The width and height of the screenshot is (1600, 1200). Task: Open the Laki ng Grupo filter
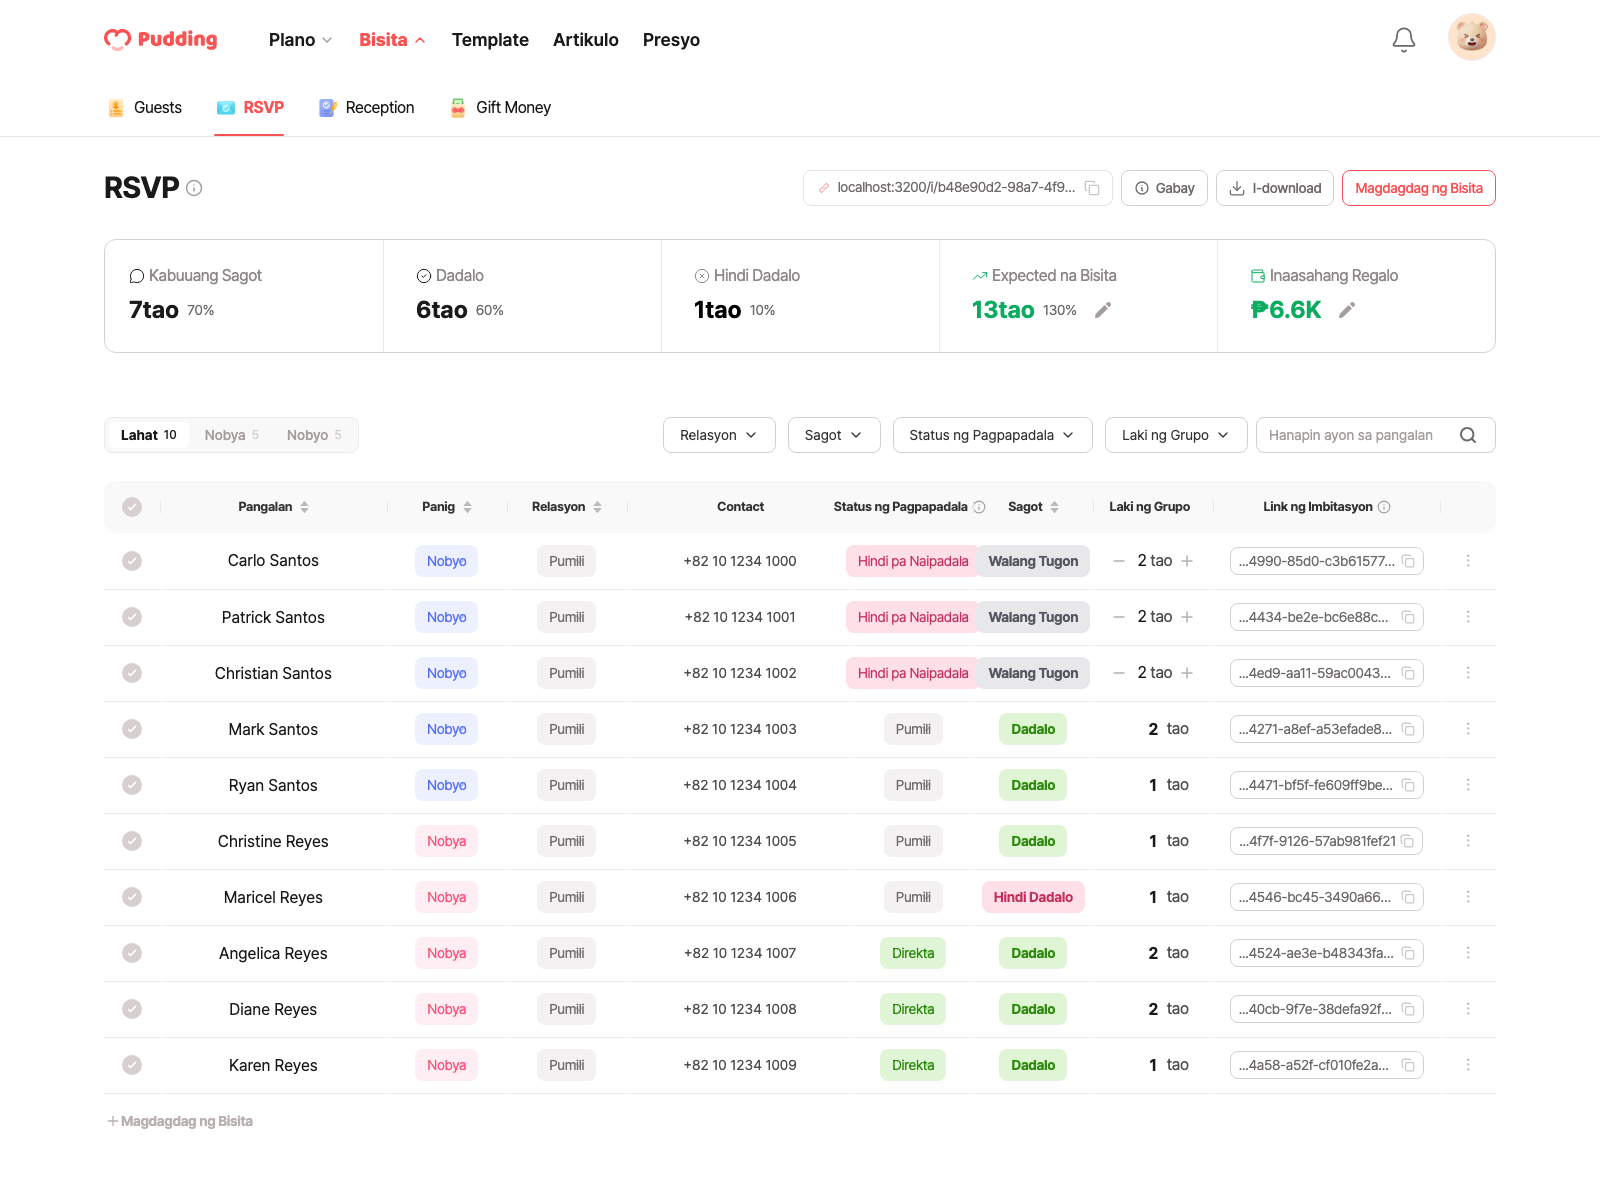1176,435
